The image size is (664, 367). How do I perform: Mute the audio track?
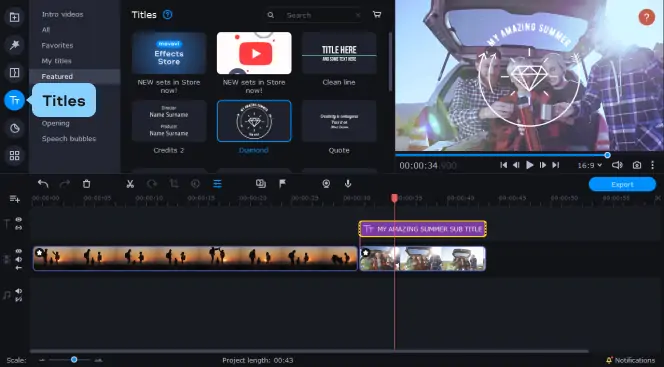pos(19,291)
